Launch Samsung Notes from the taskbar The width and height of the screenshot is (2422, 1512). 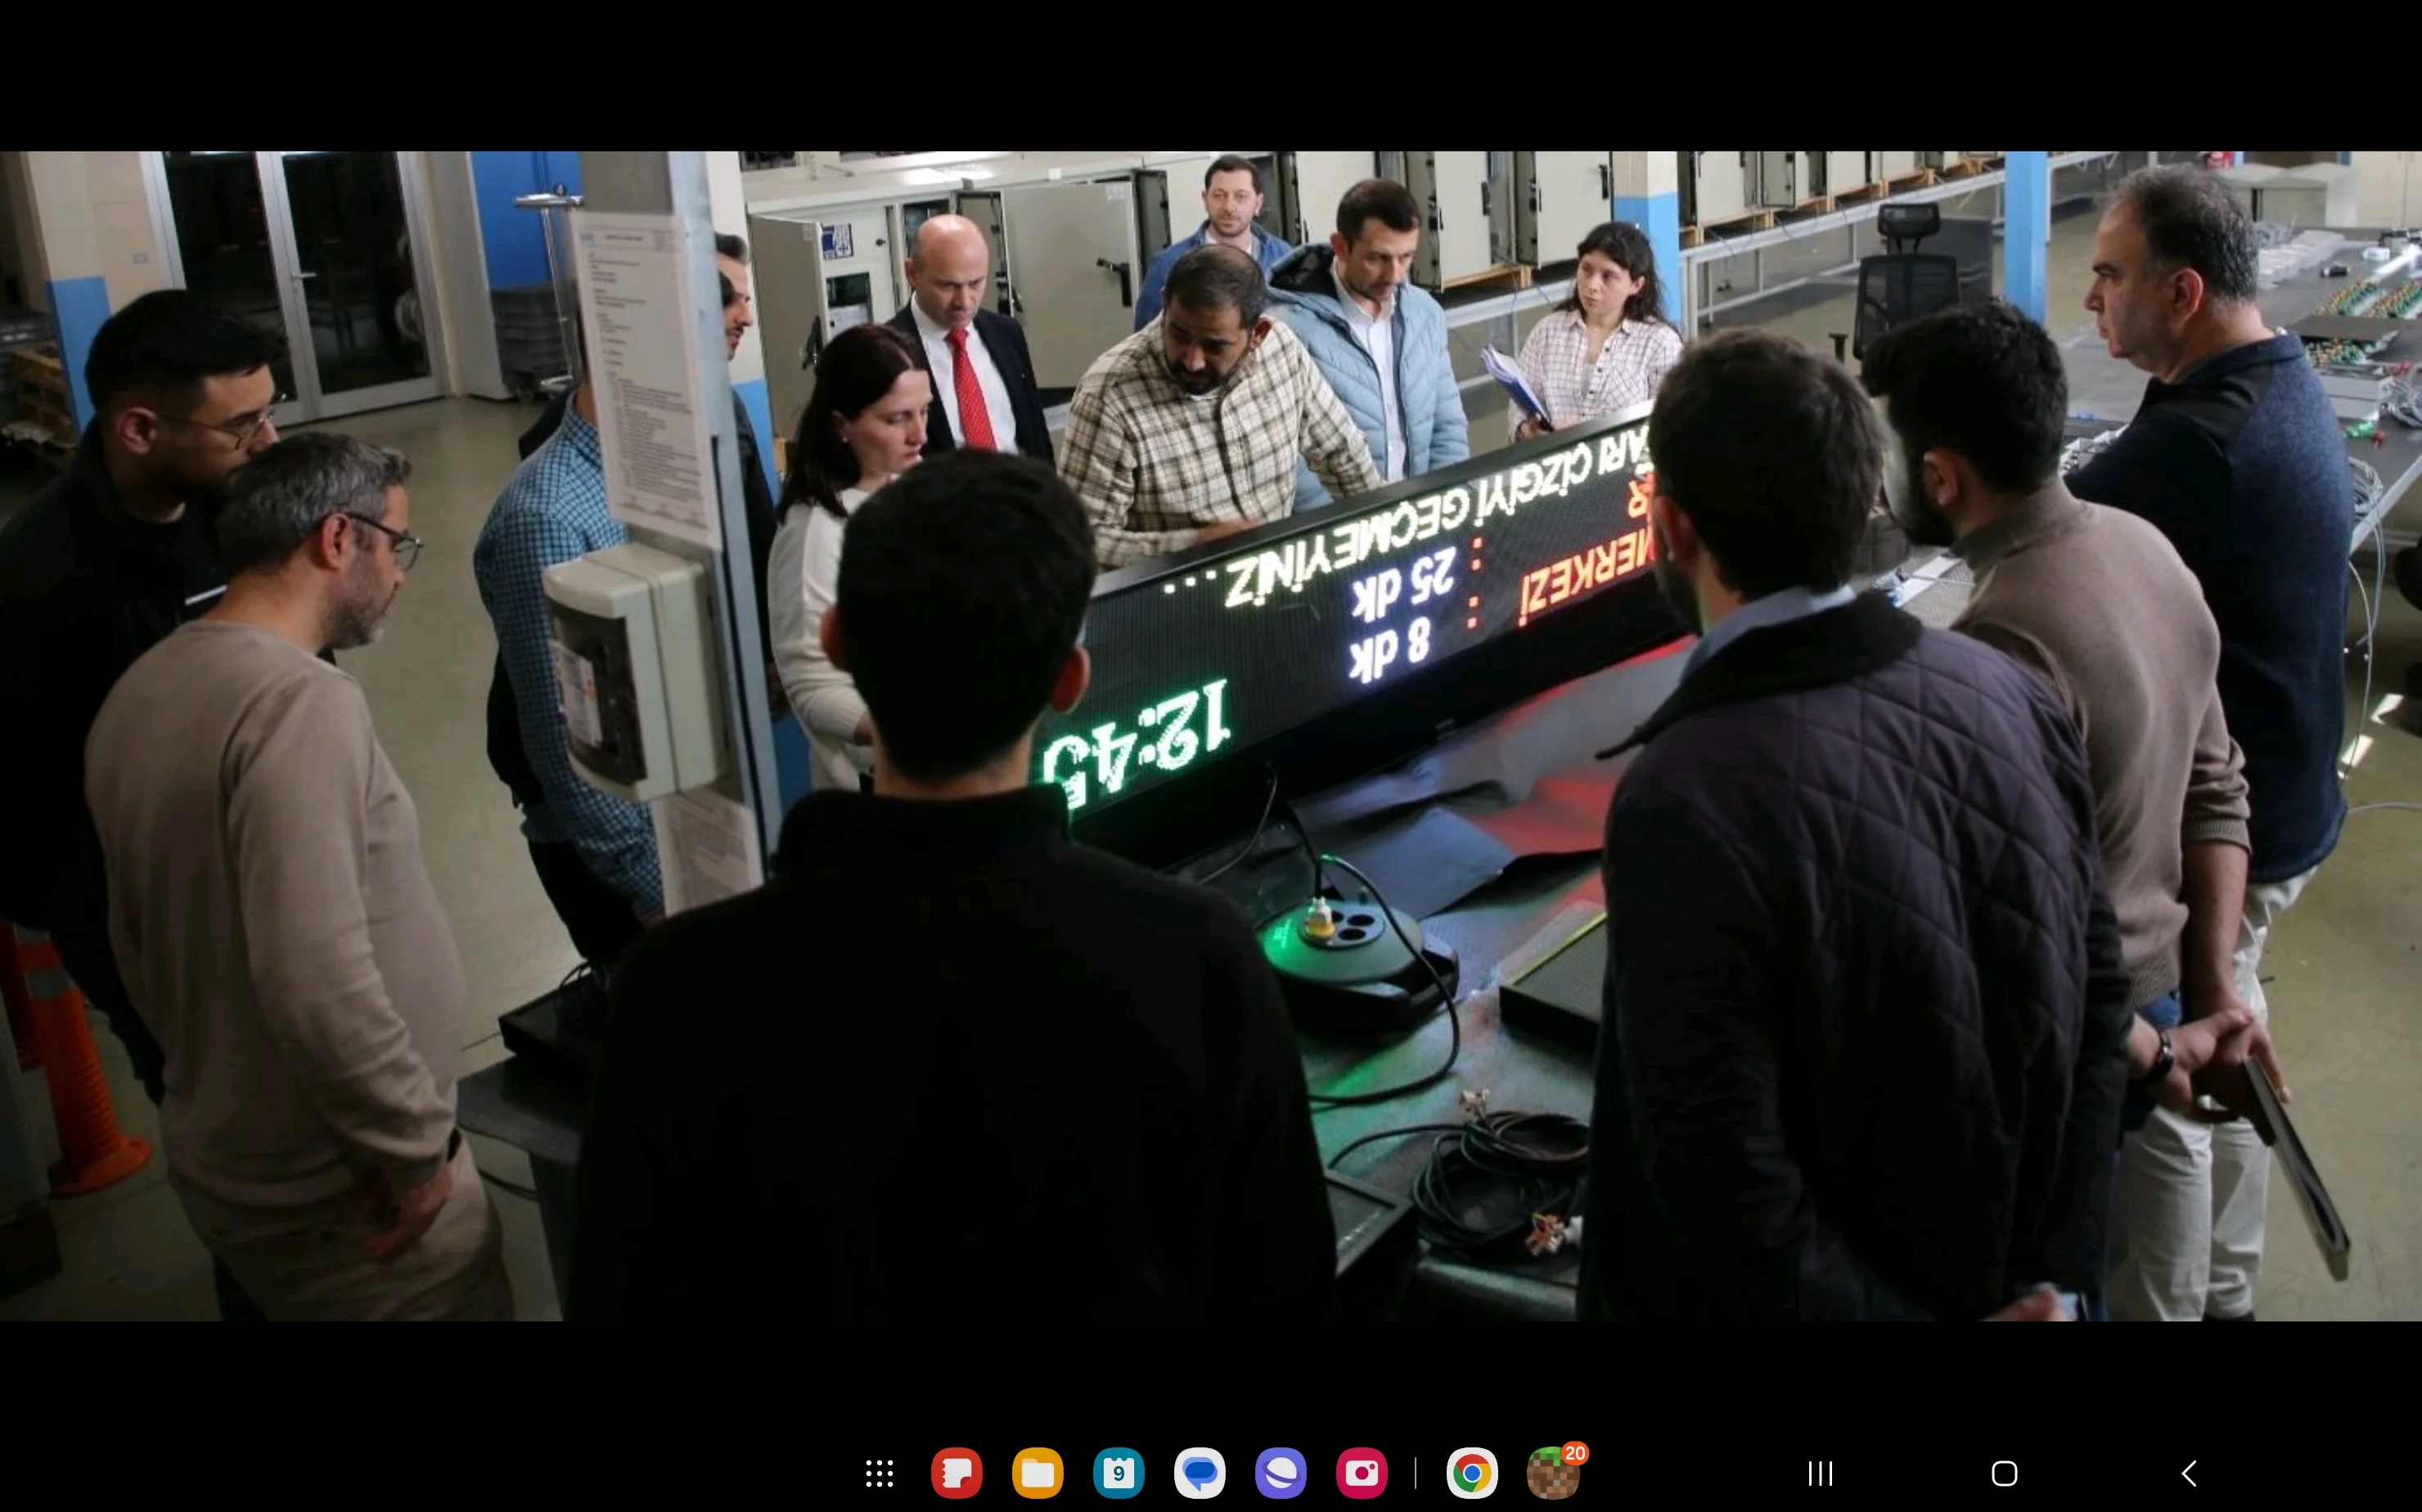(956, 1473)
